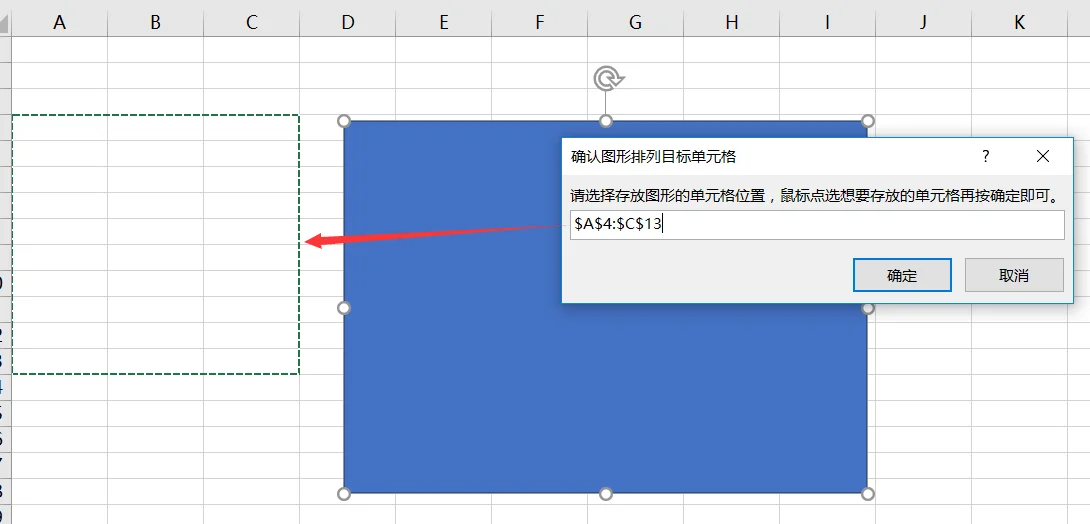Screen dimensions: 1090x524
Task: Select column F header
Action: click(539, 22)
